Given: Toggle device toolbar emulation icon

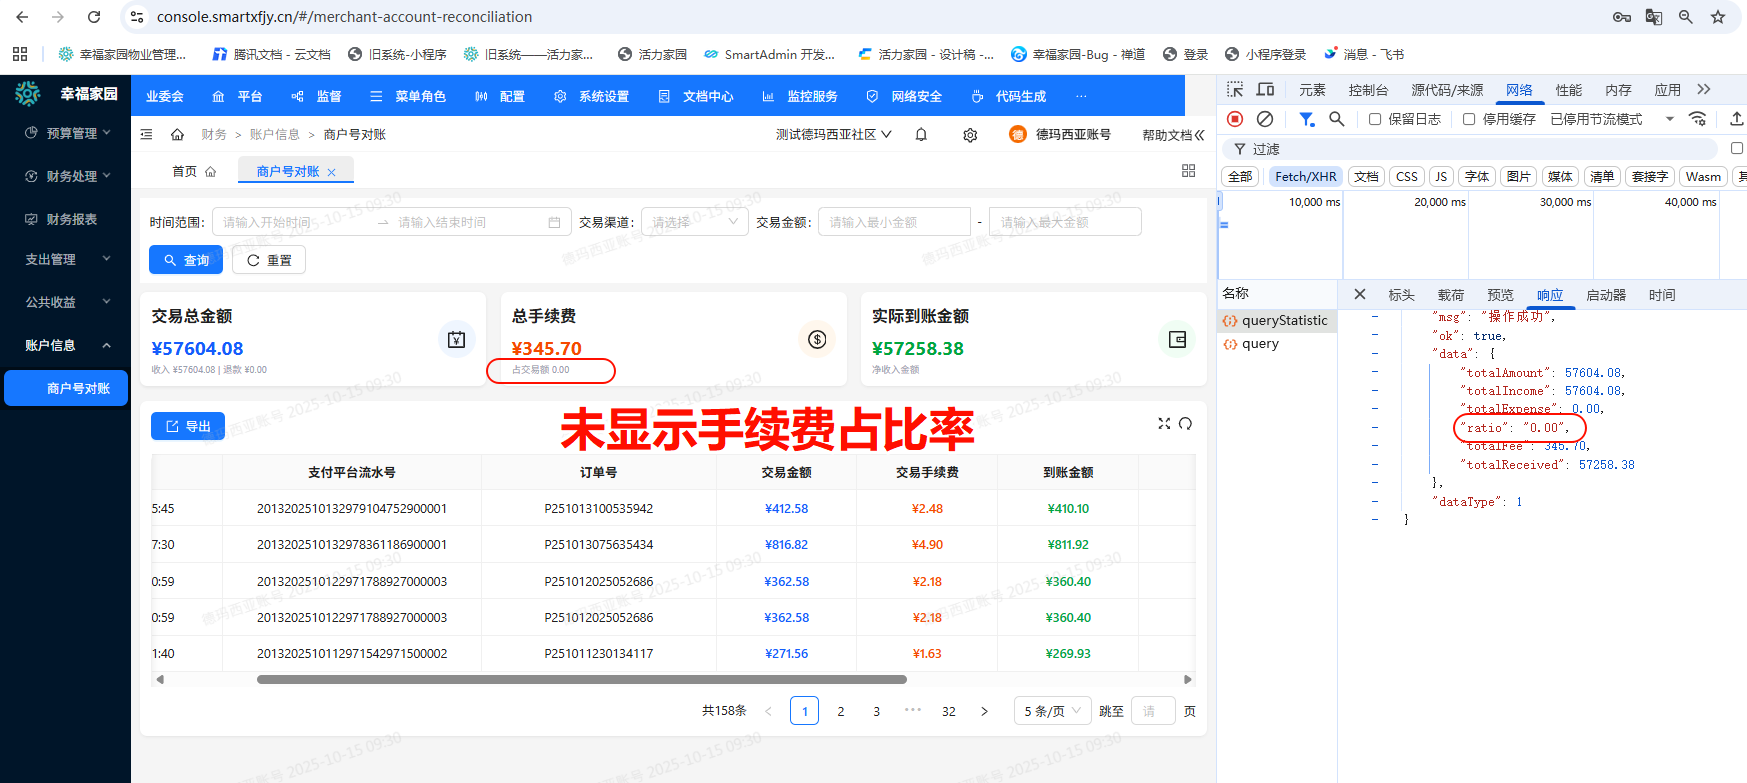Looking at the screenshot, I should [1265, 90].
